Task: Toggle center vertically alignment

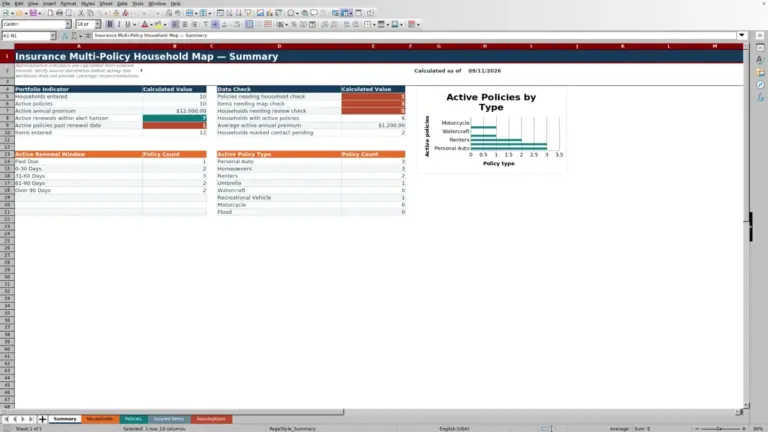Action: click(x=215, y=24)
